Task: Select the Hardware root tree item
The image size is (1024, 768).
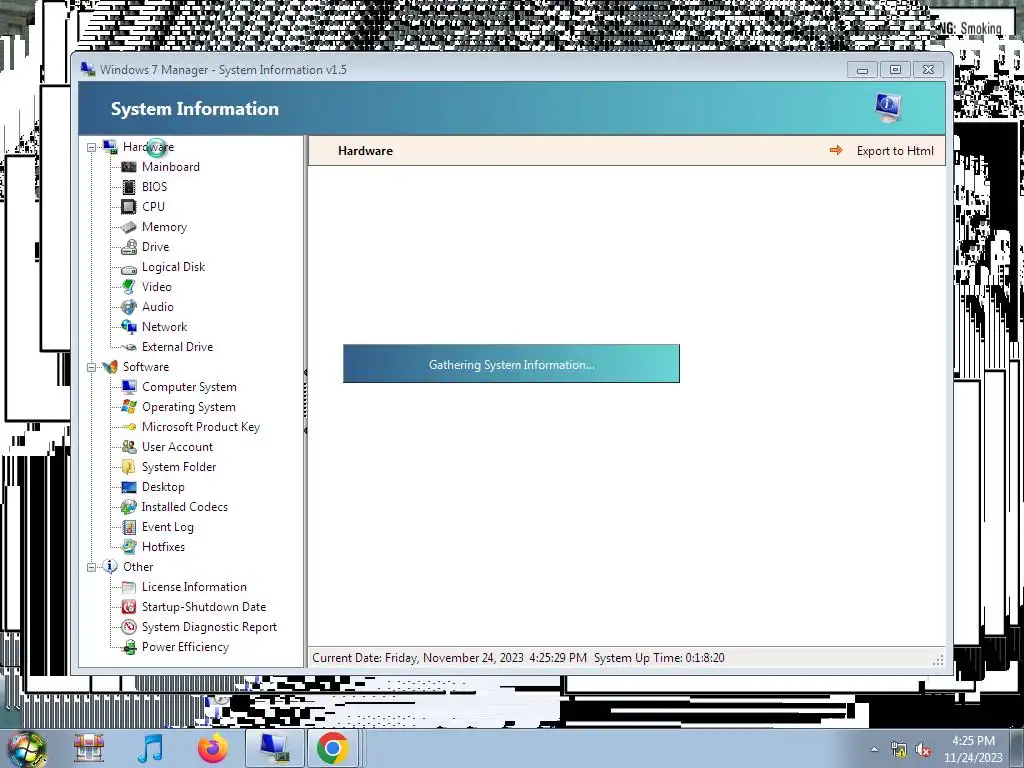Action: click(x=148, y=147)
